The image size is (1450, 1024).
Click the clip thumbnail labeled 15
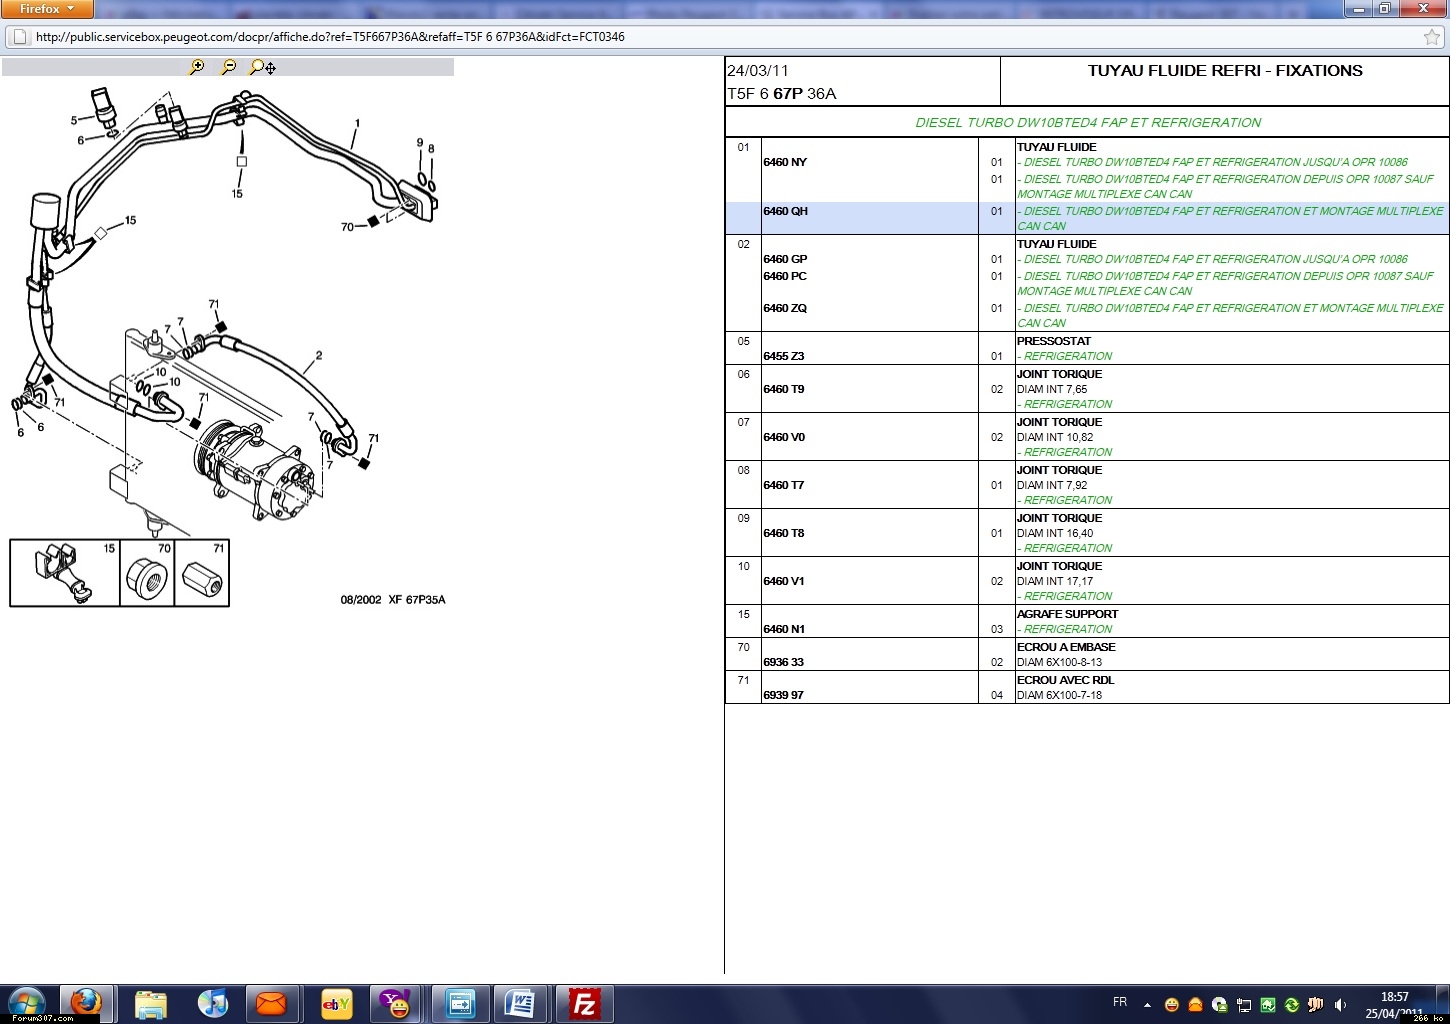64,573
